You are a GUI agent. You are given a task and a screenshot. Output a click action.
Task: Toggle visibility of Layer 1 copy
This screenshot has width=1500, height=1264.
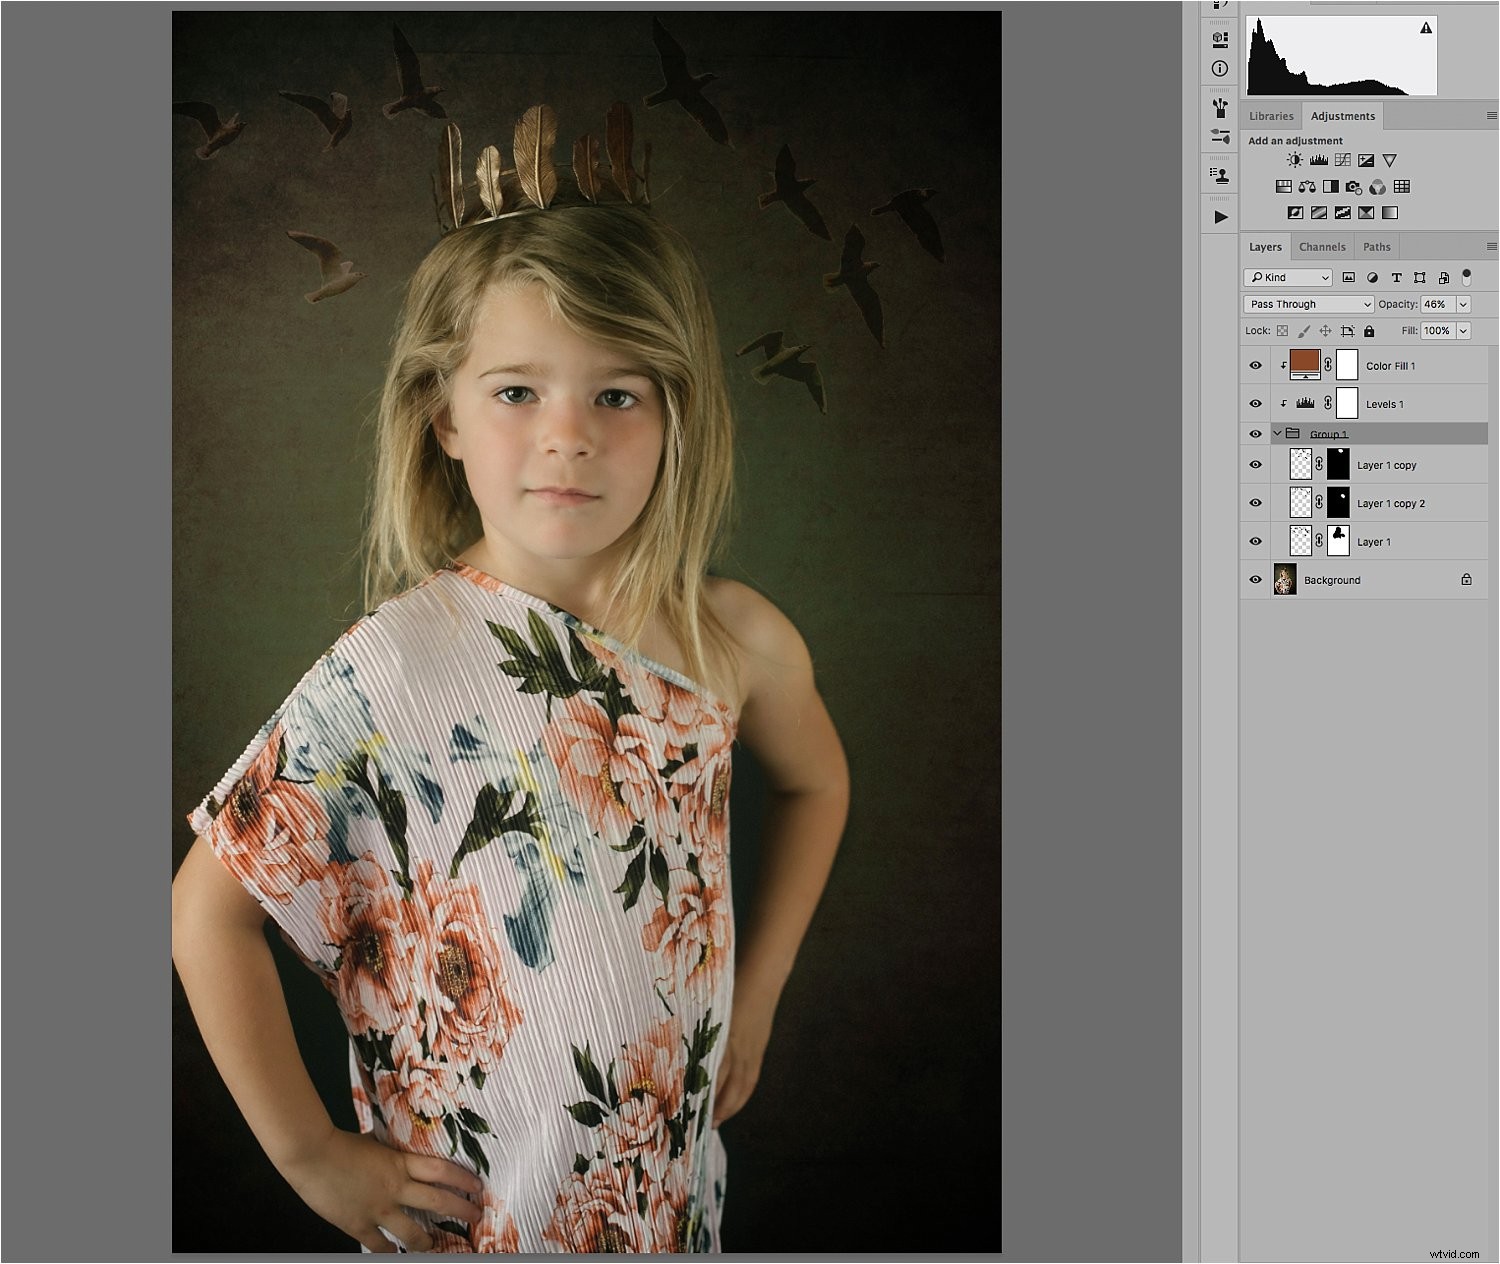pyautogui.click(x=1256, y=464)
